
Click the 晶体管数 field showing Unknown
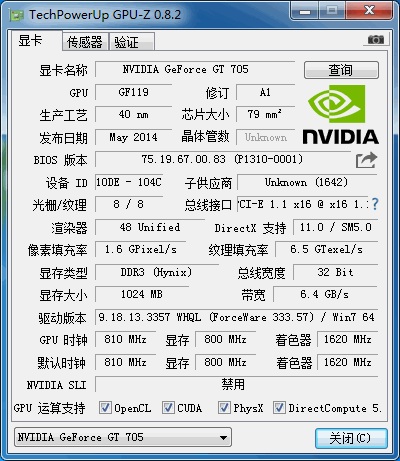coord(266,137)
